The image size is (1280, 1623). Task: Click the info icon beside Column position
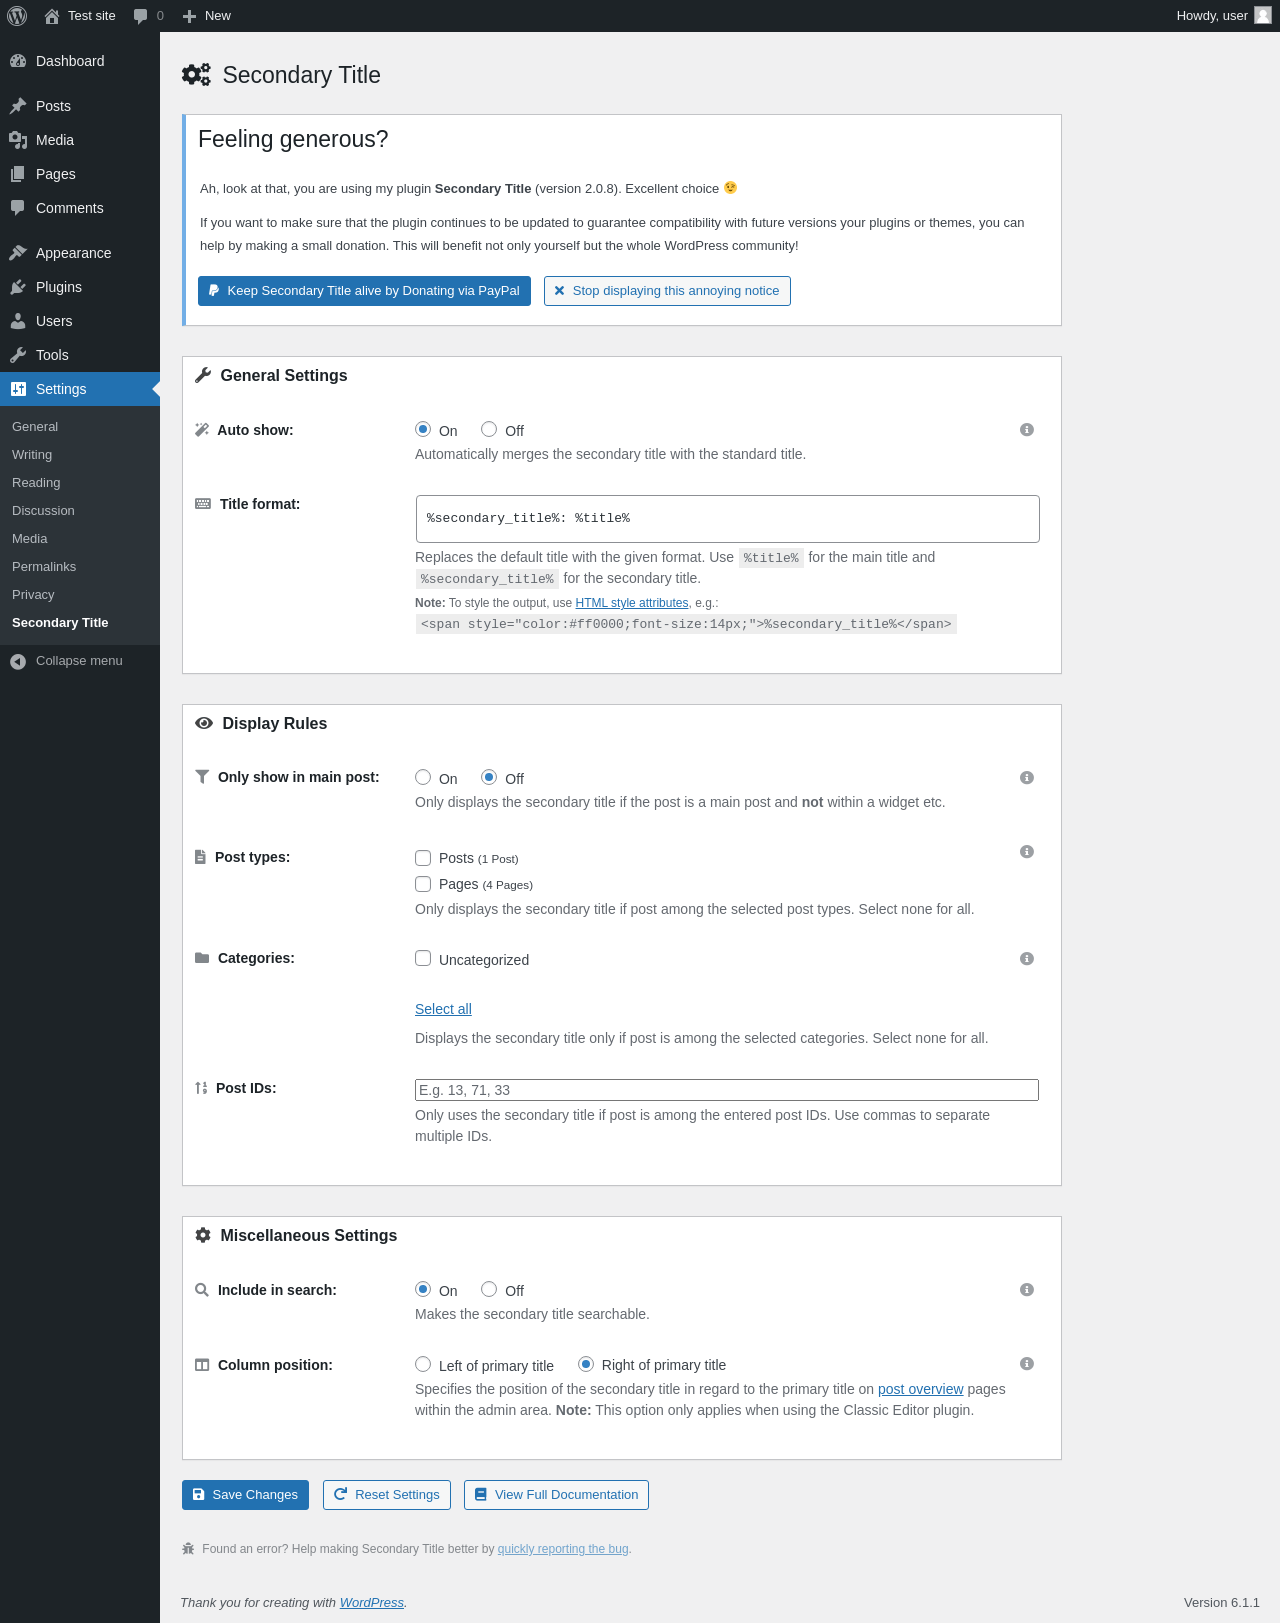point(1027,1364)
